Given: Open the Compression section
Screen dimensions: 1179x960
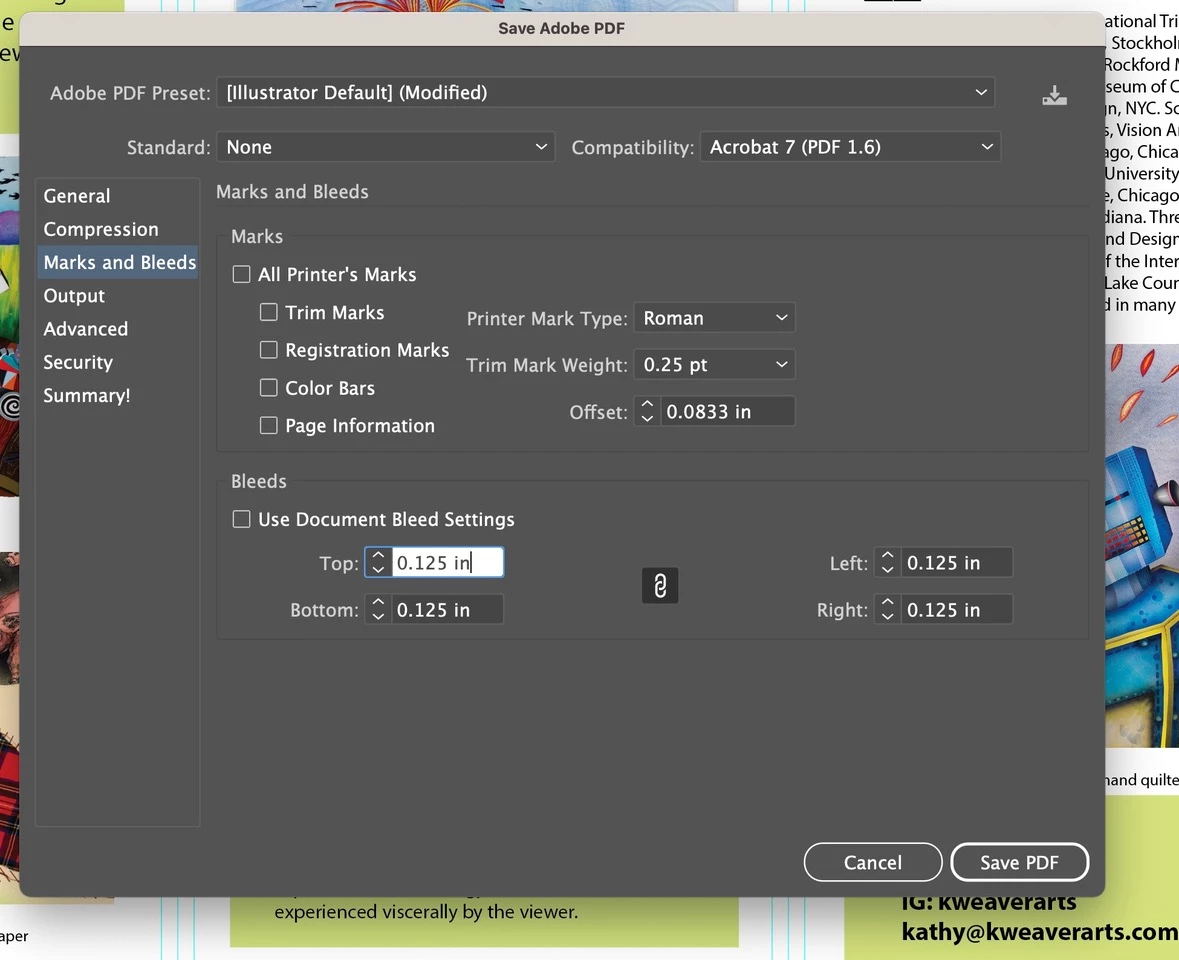Looking at the screenshot, I should 118,229.
